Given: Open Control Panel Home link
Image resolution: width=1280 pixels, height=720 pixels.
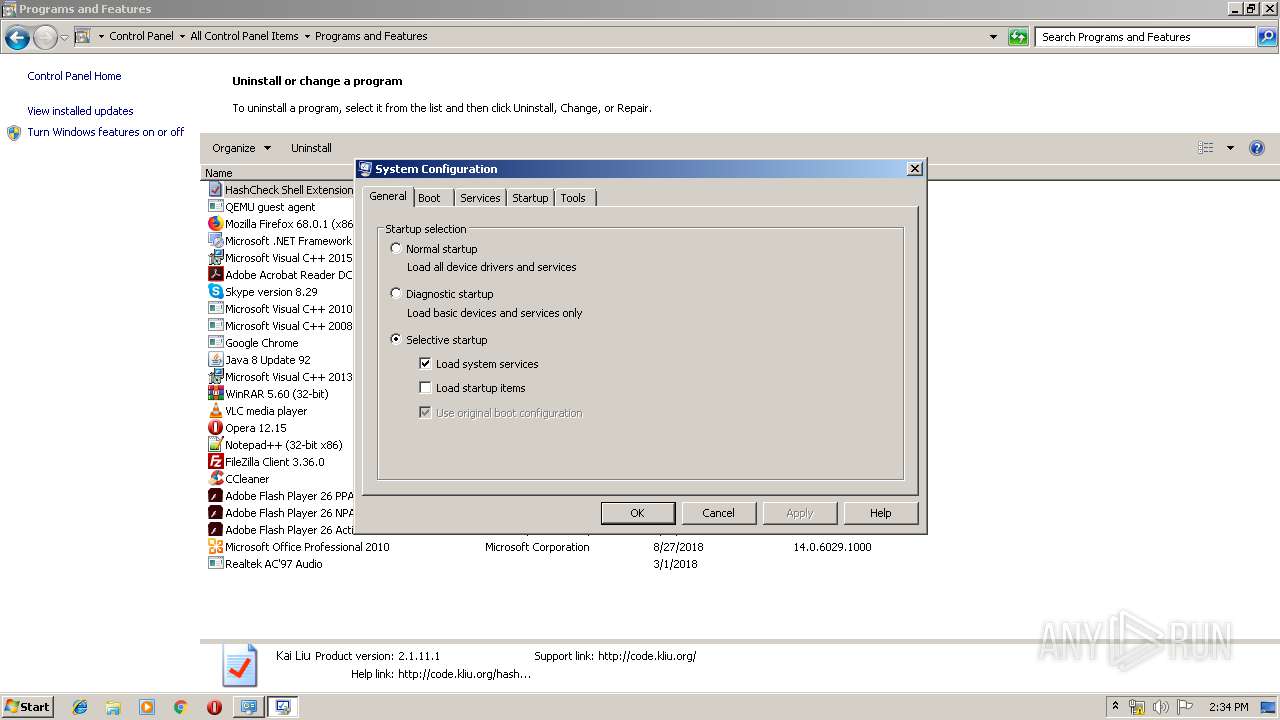Looking at the screenshot, I should [74, 76].
